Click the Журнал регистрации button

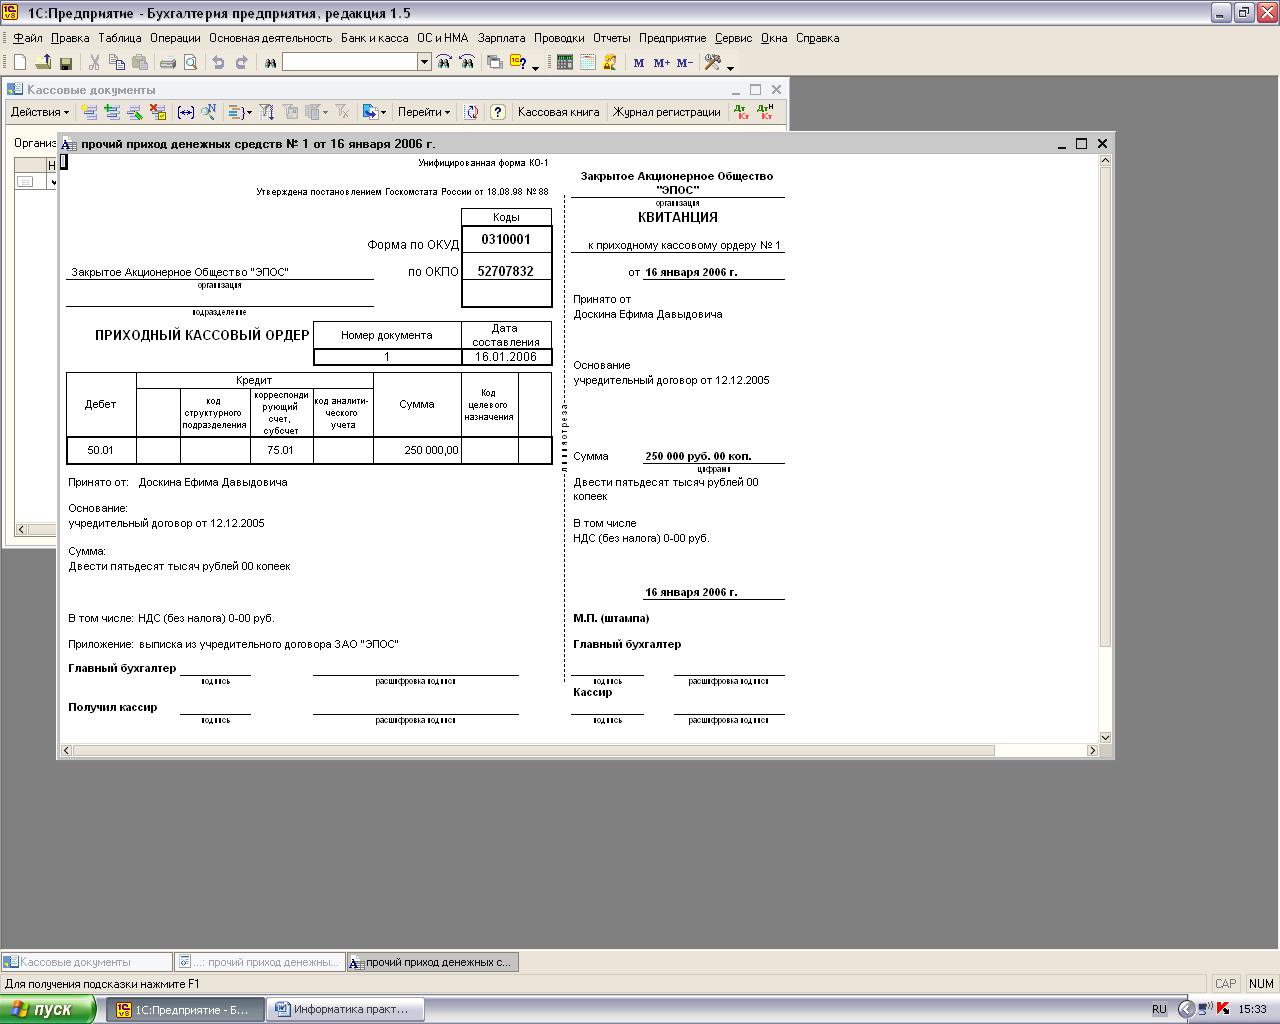(x=667, y=112)
